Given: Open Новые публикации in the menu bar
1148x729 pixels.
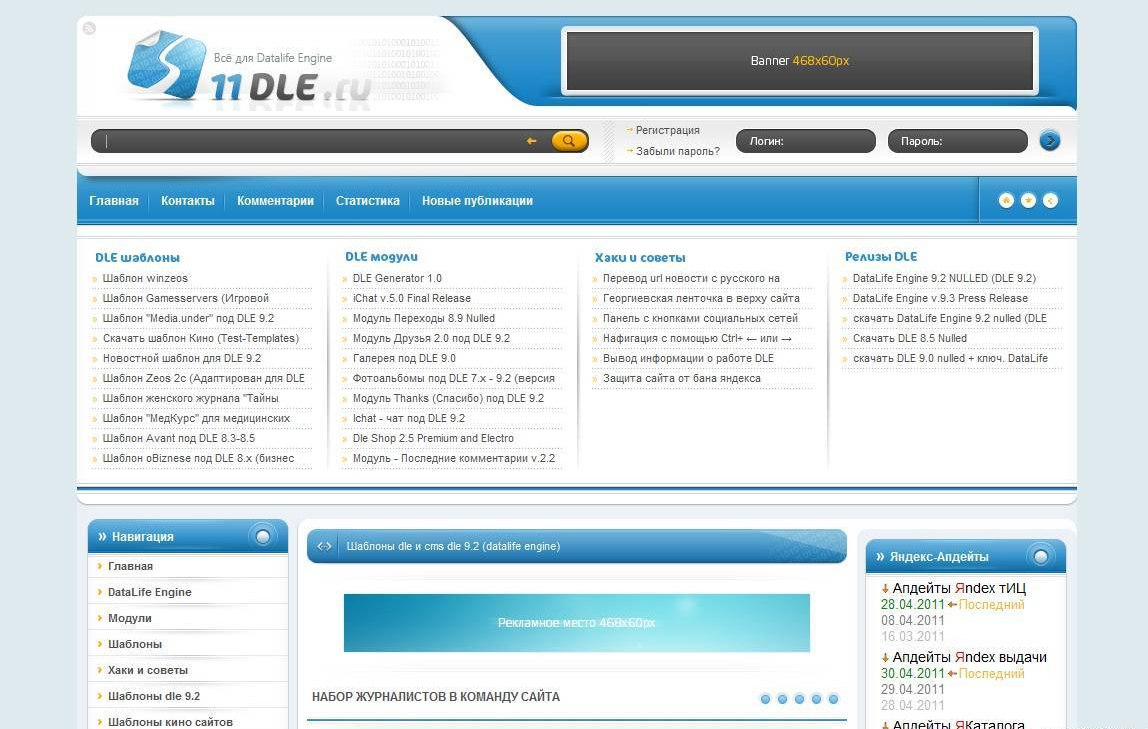Looking at the screenshot, I should (477, 201).
